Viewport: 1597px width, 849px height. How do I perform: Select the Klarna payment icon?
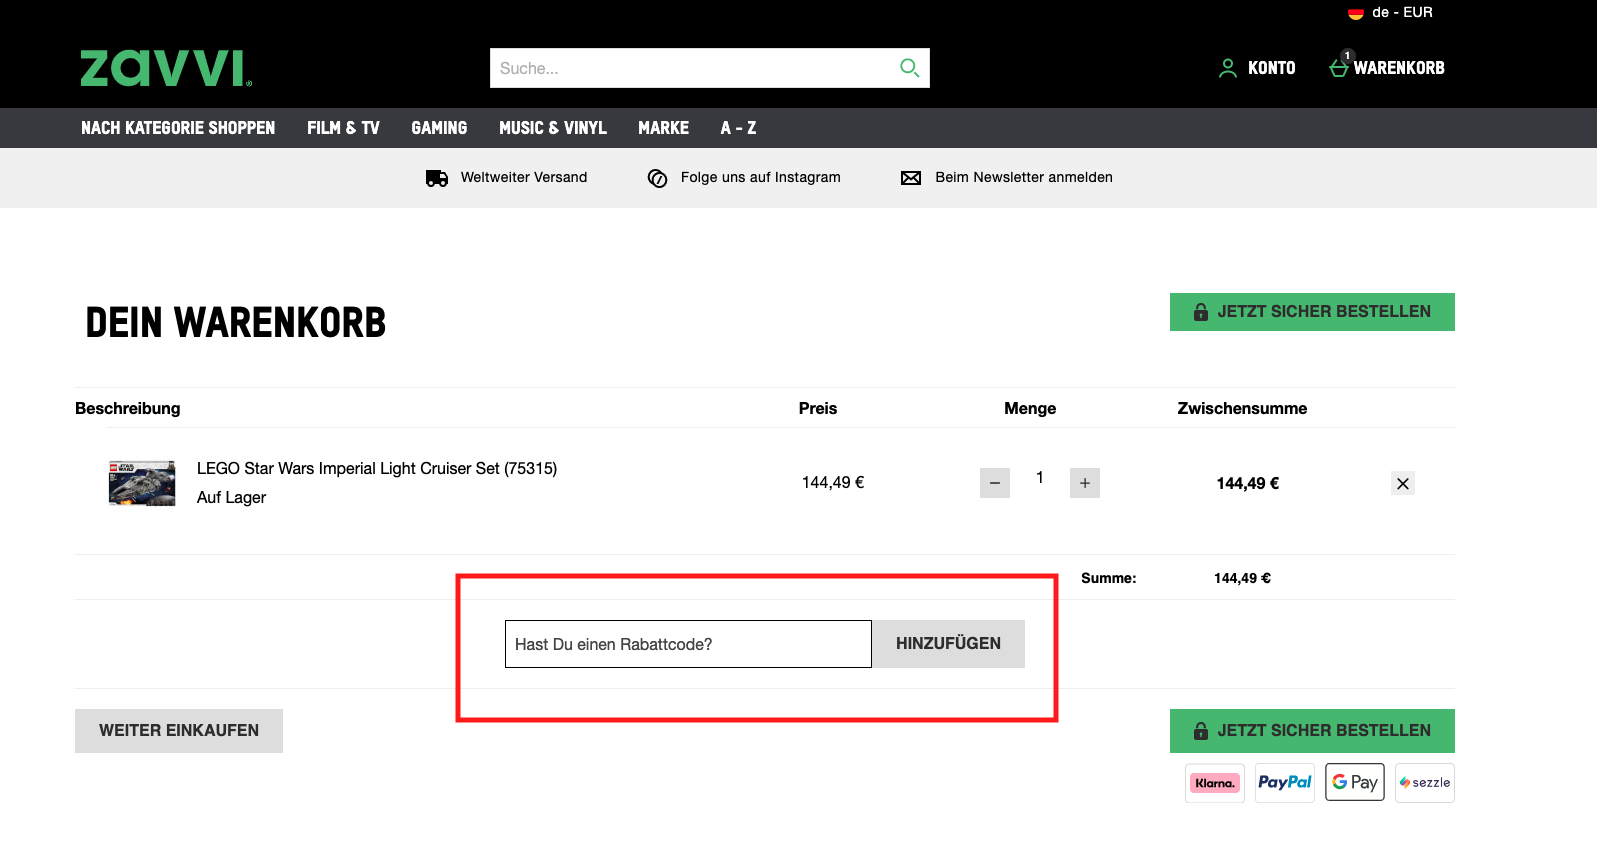1215,783
